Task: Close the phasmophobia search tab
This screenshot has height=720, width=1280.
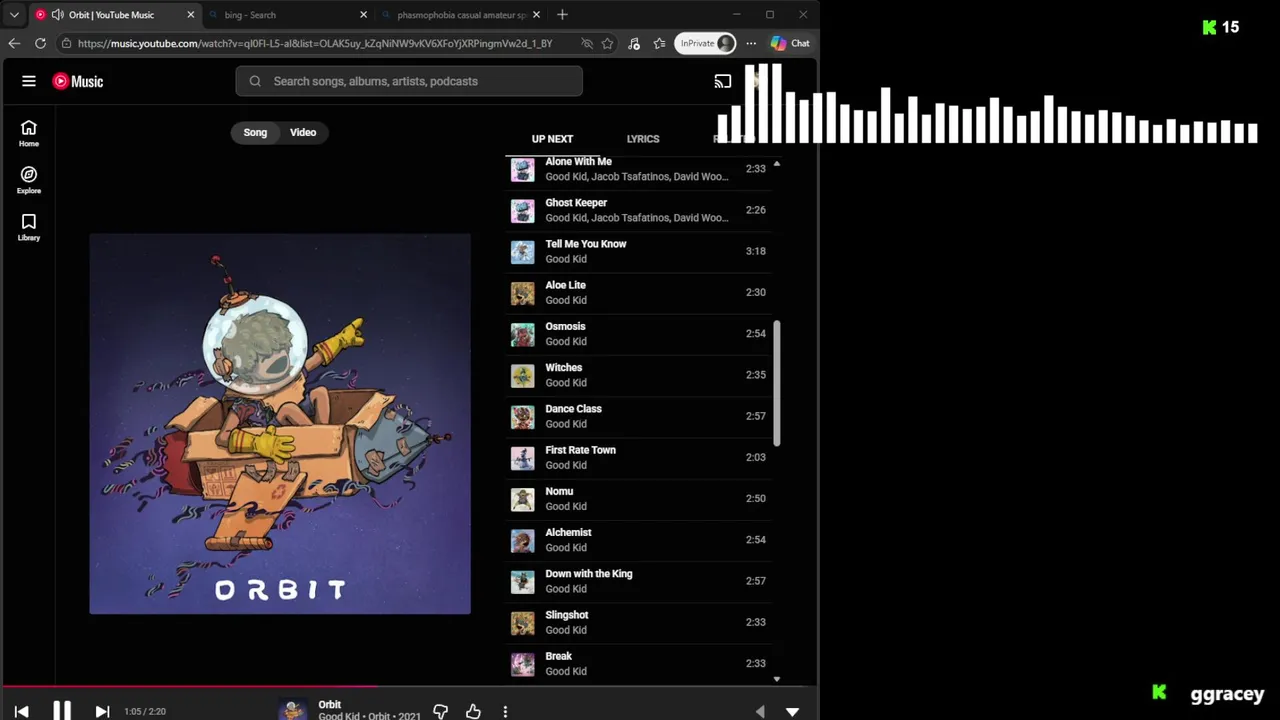Action: click(x=536, y=15)
